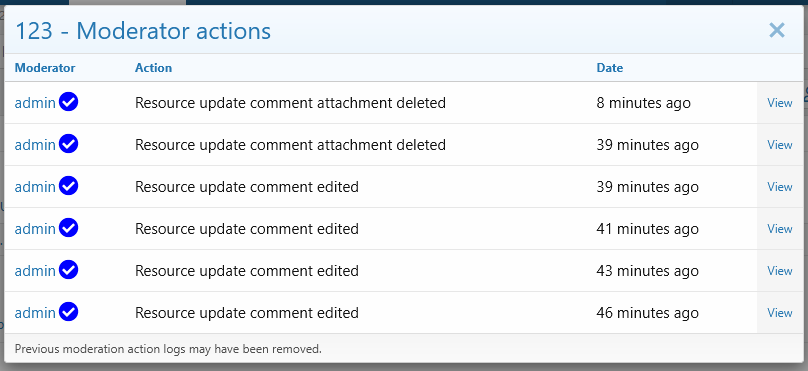Click verified badge in 8 minutes ago row
This screenshot has width=808, height=371.
click(69, 102)
